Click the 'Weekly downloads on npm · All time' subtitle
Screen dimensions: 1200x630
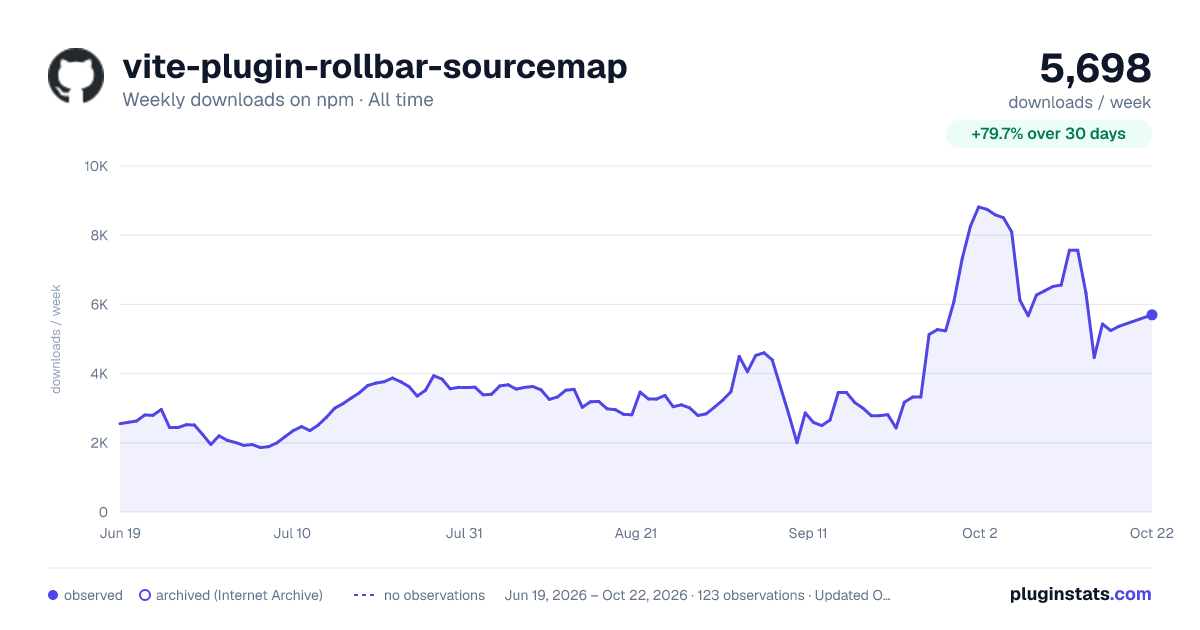point(278,100)
